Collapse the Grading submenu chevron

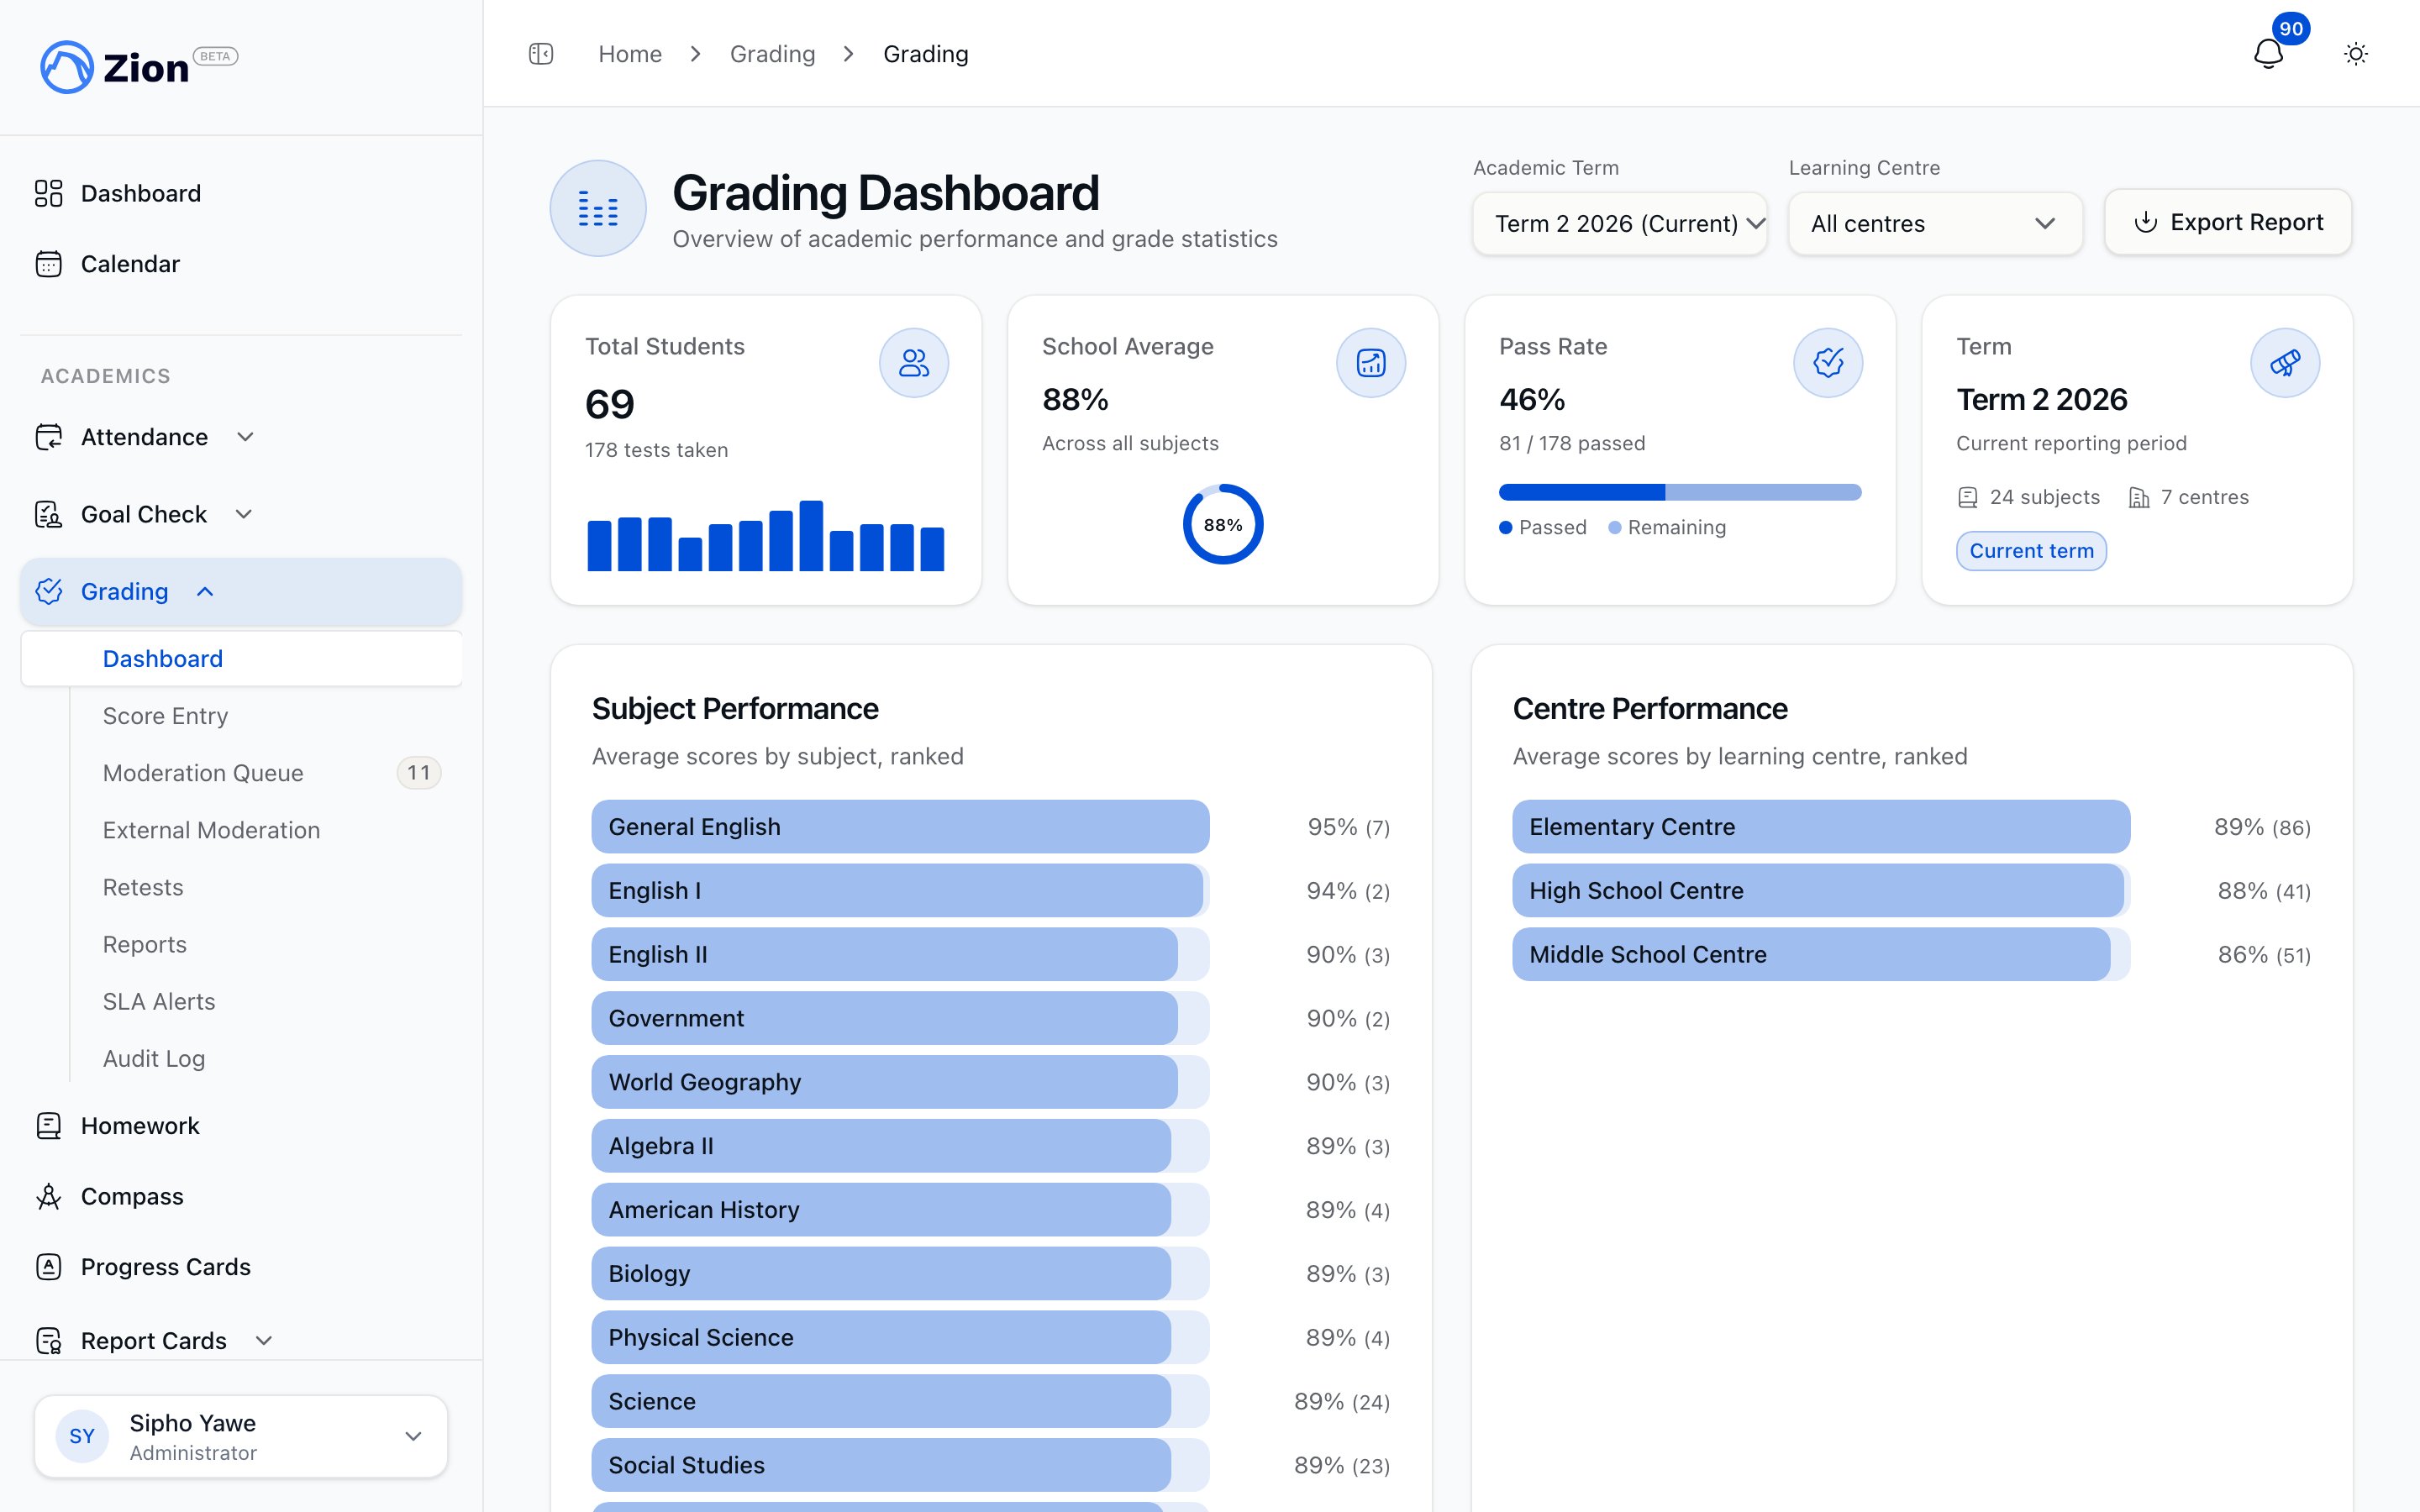pos(205,591)
